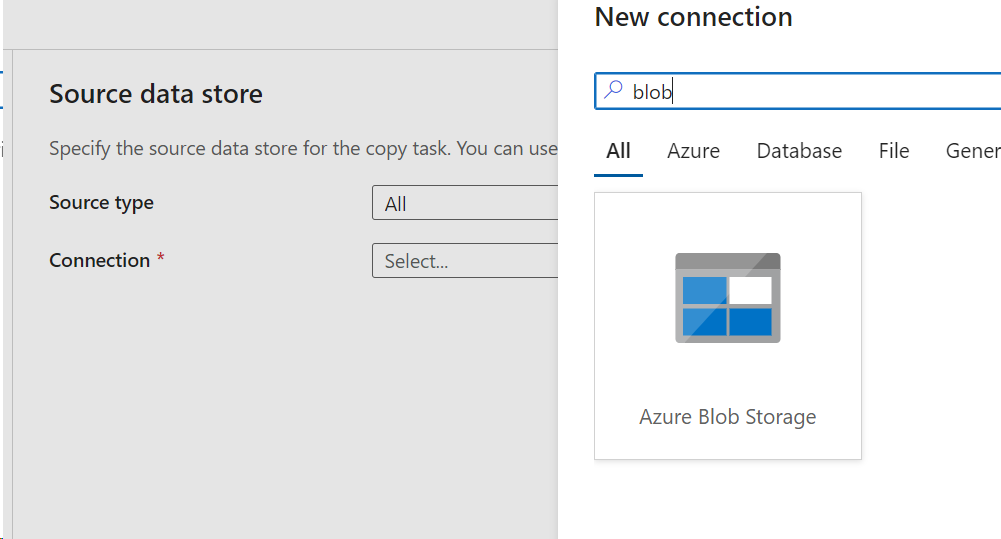Expand the Source type dropdown showing All

464,204
